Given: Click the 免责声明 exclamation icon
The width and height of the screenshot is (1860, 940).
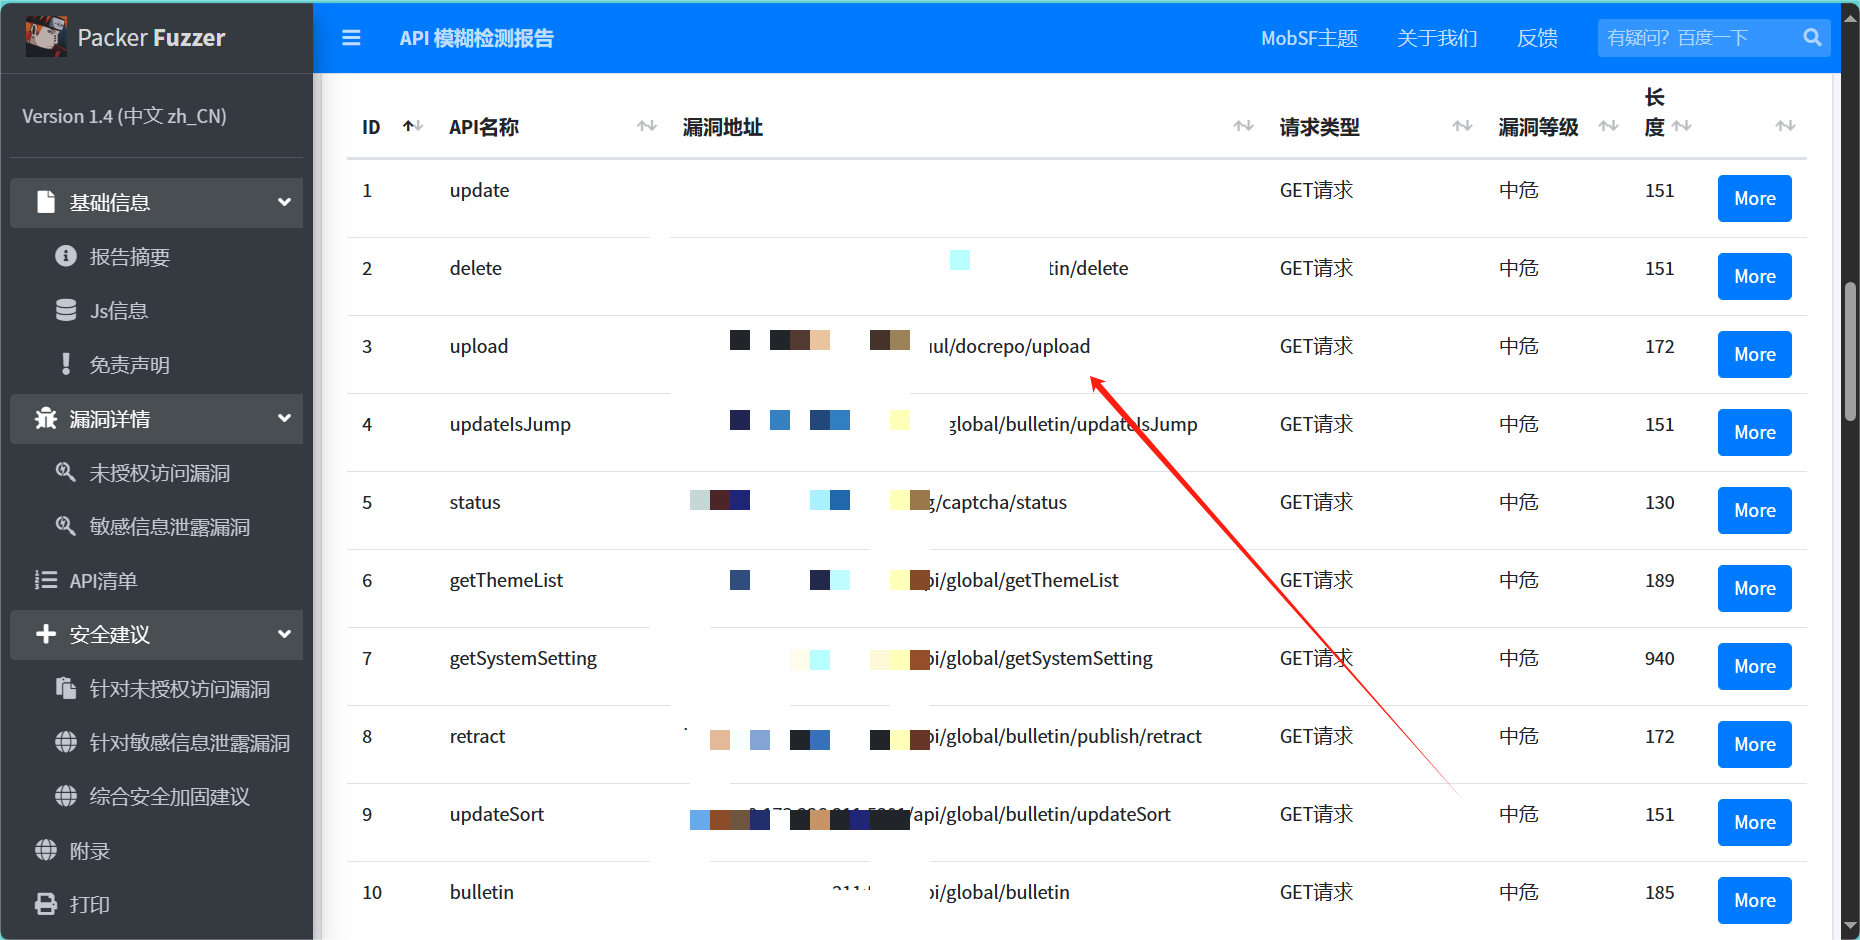Looking at the screenshot, I should tap(66, 364).
